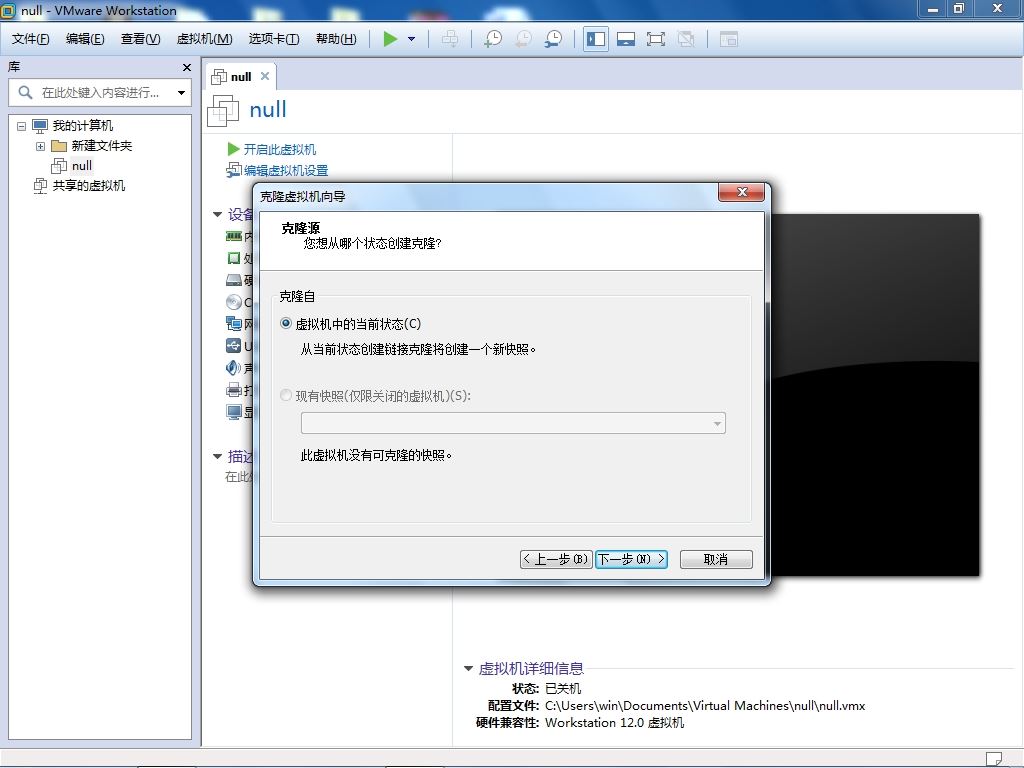Screen dimensions: 1024x768
Task: Collapse the 我的计算机 tree node
Action: tap(22, 126)
